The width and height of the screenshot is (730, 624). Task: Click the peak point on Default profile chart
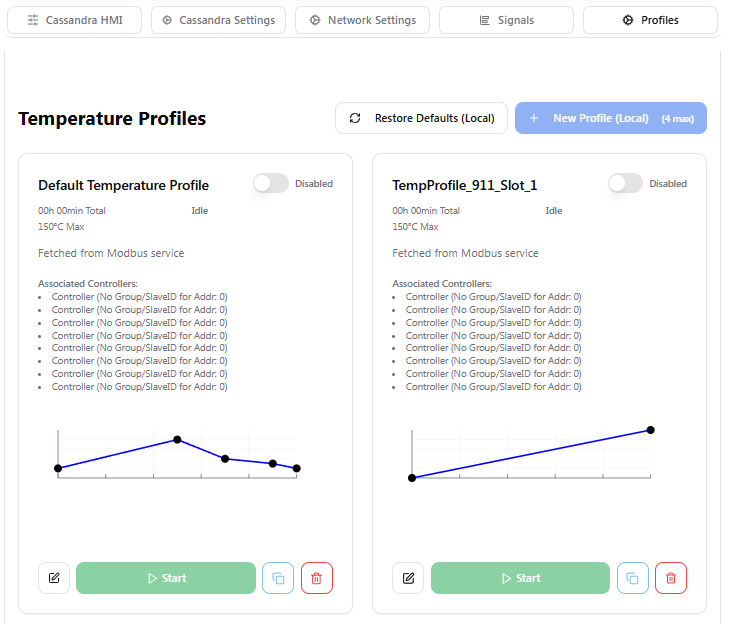[177, 439]
